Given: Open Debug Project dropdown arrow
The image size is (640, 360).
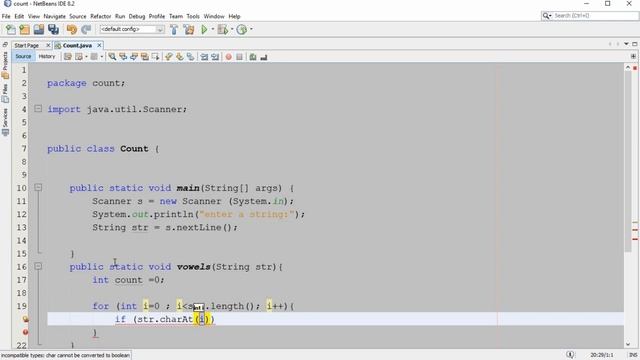Looking at the screenshot, I should click(232, 29).
